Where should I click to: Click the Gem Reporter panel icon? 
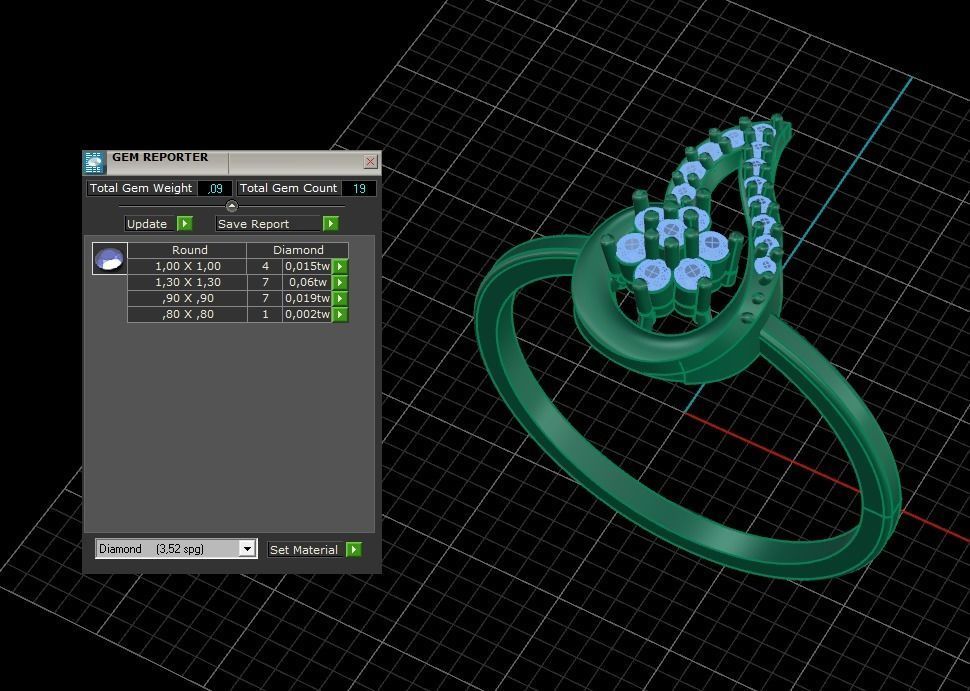pyautogui.click(x=95, y=162)
